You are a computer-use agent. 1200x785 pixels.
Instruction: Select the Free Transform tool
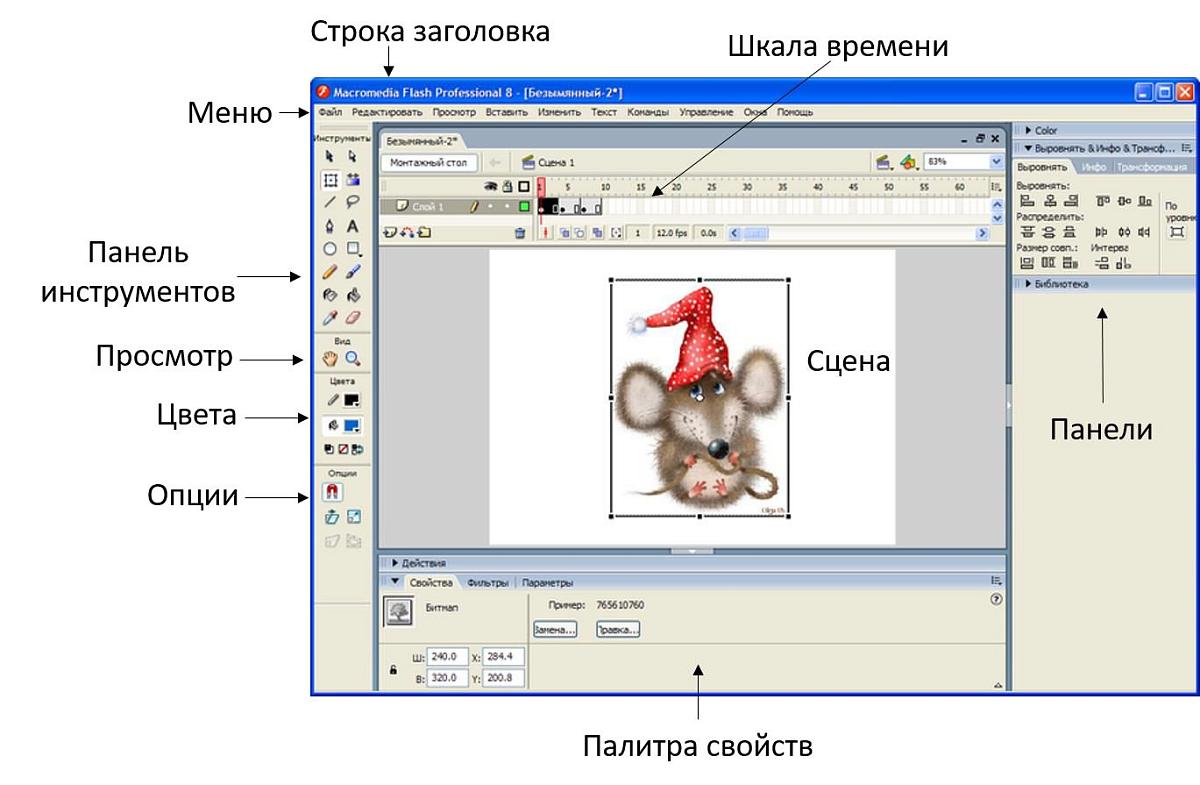[329, 181]
